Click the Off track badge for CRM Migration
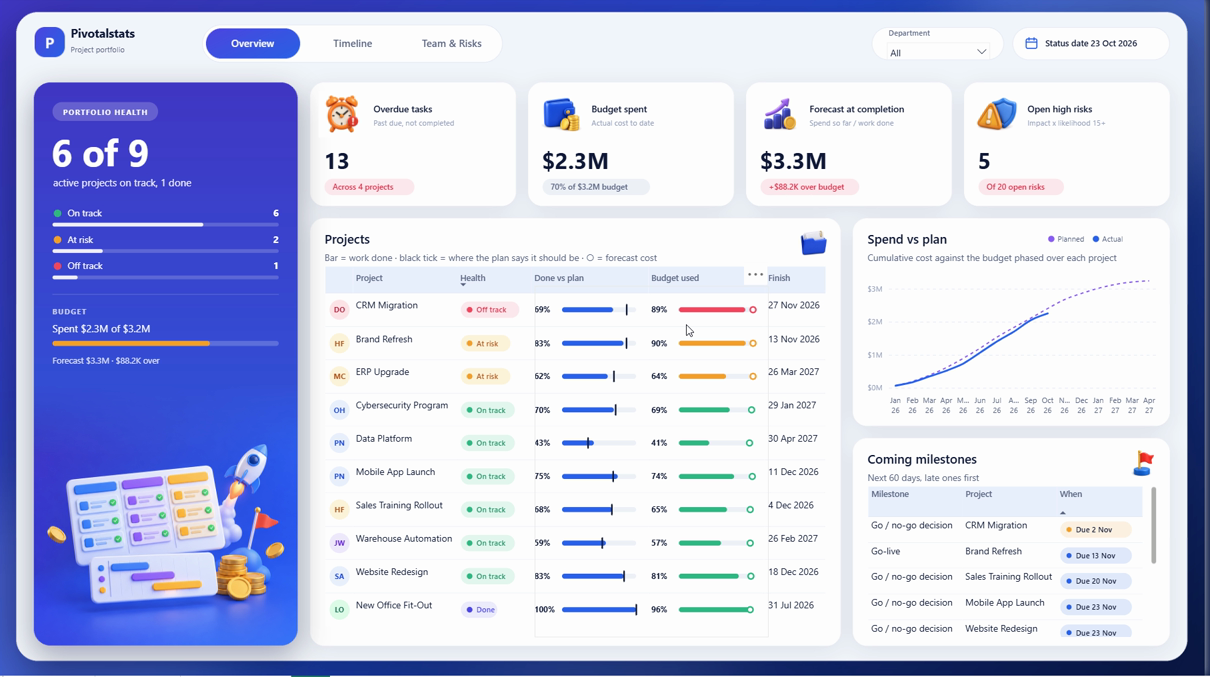Screen dimensions: 1210x677 click(x=490, y=310)
